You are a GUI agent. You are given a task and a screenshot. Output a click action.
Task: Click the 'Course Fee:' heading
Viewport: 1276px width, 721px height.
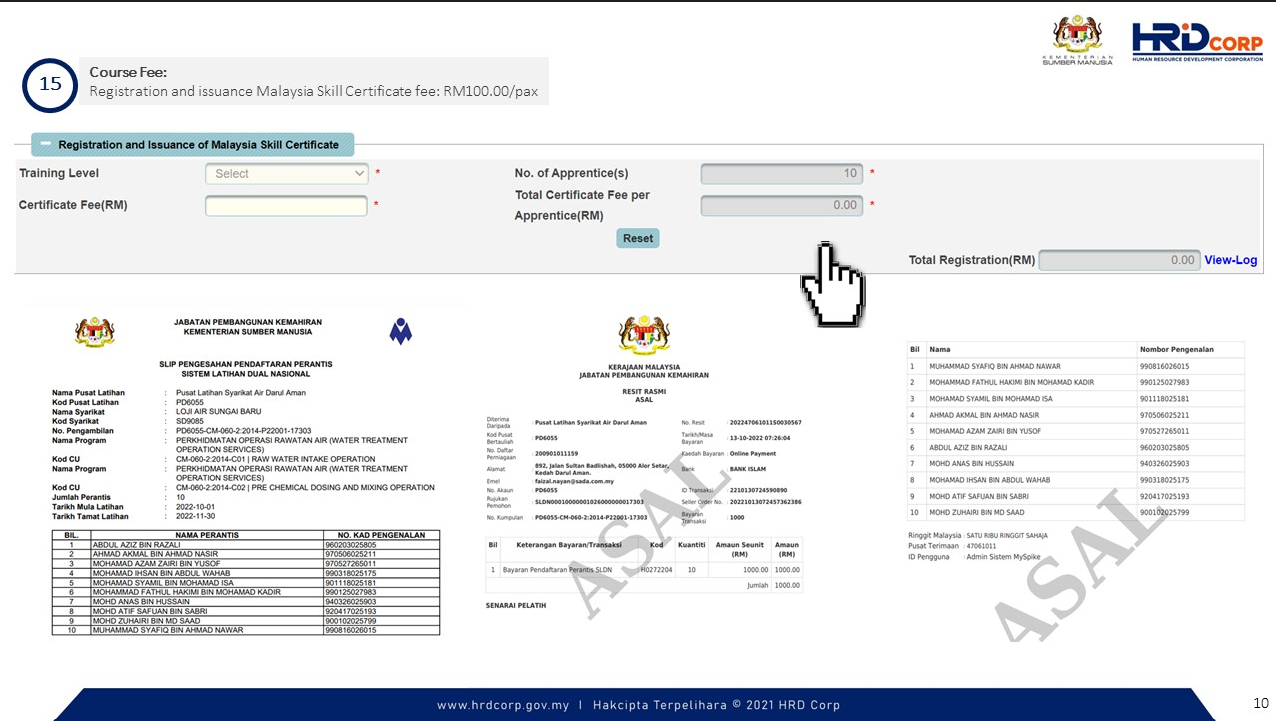128,72
